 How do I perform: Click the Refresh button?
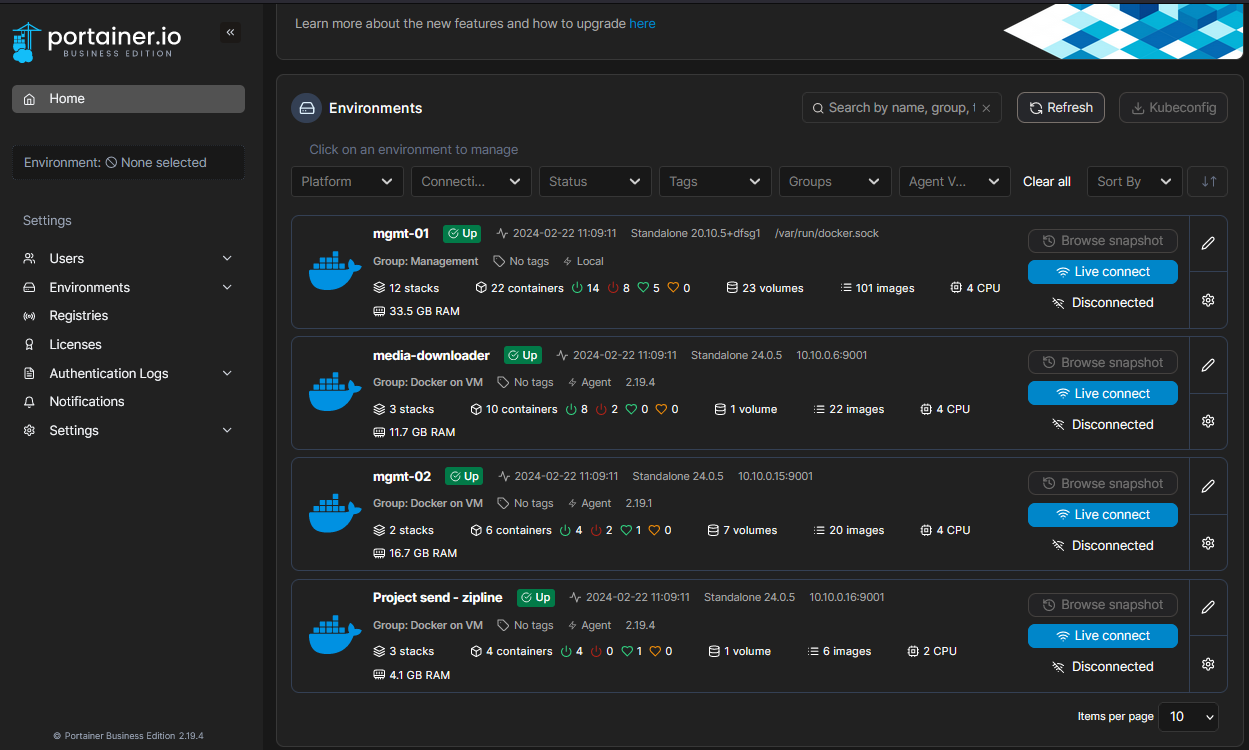tap(1060, 108)
